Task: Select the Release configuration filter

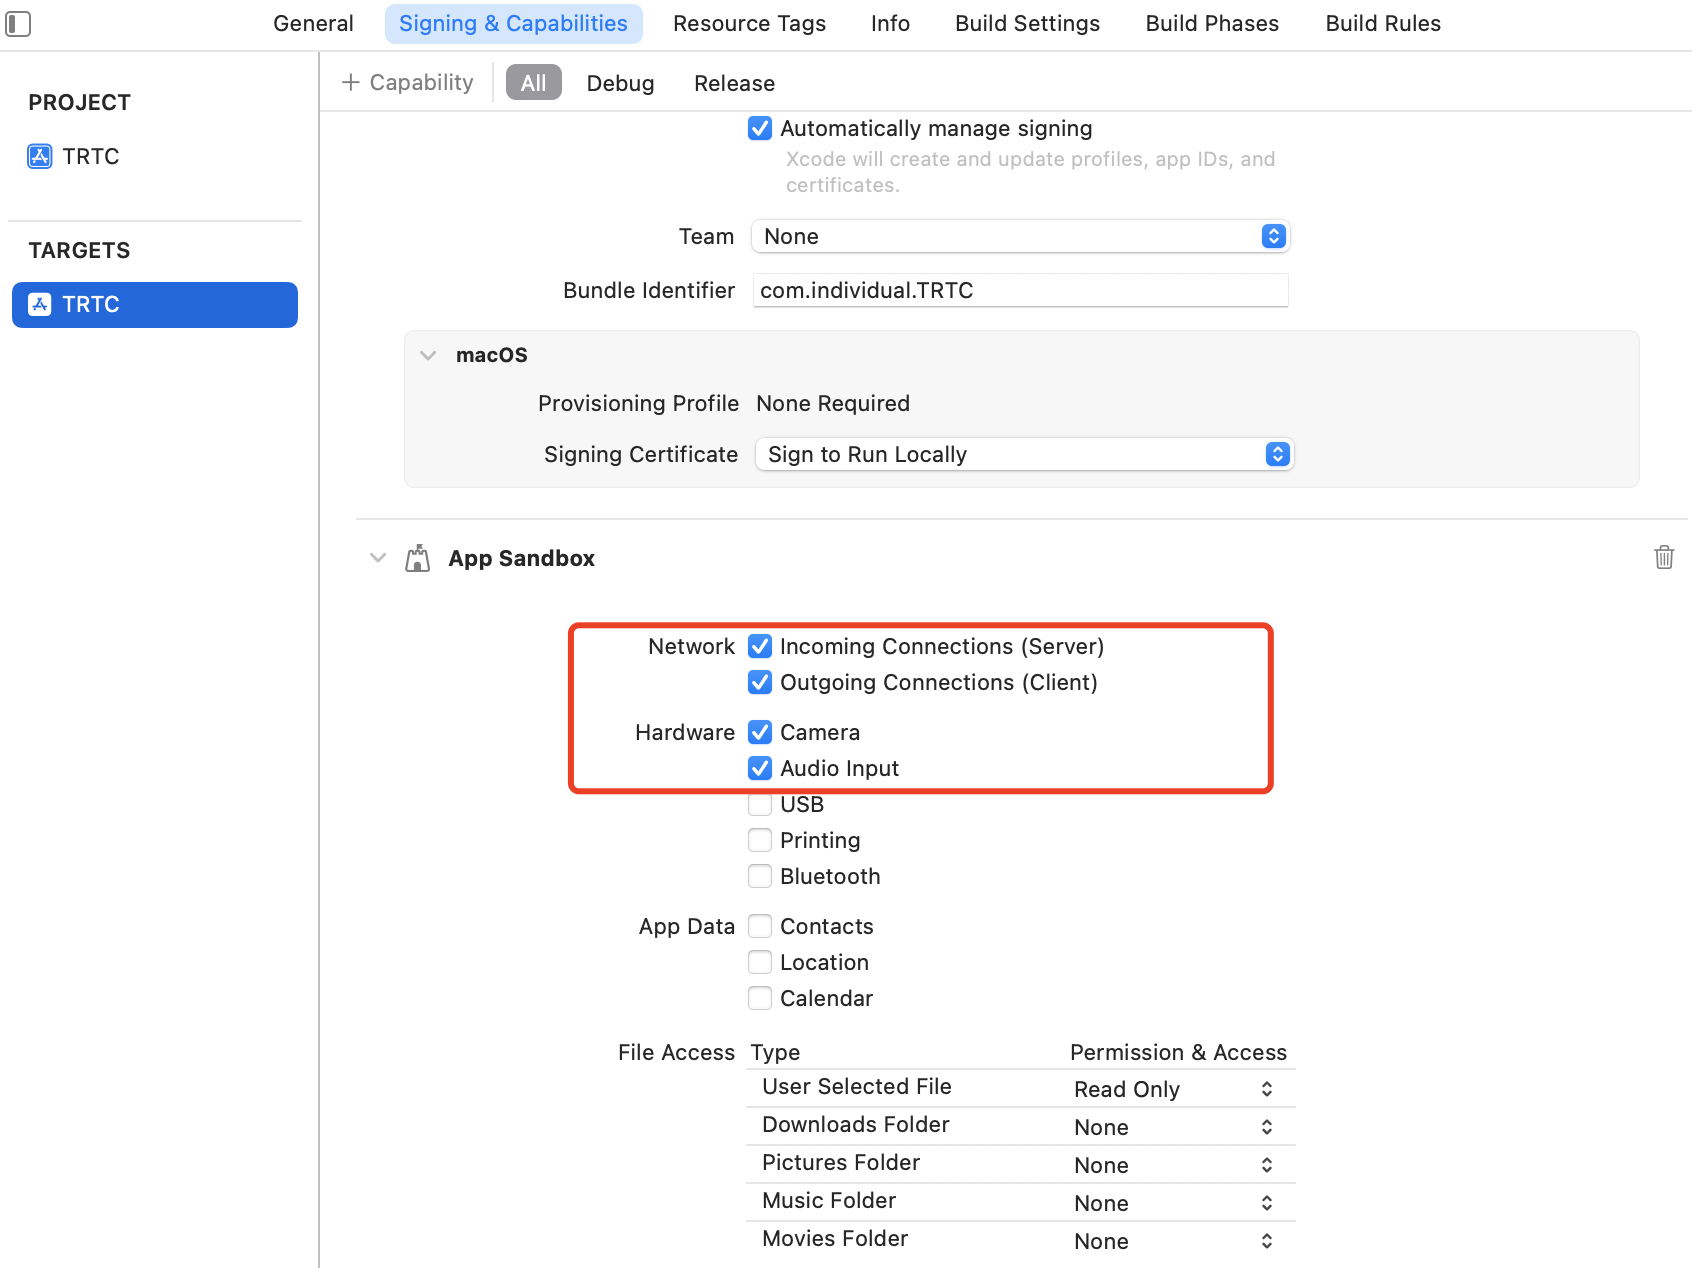Action: pos(734,83)
